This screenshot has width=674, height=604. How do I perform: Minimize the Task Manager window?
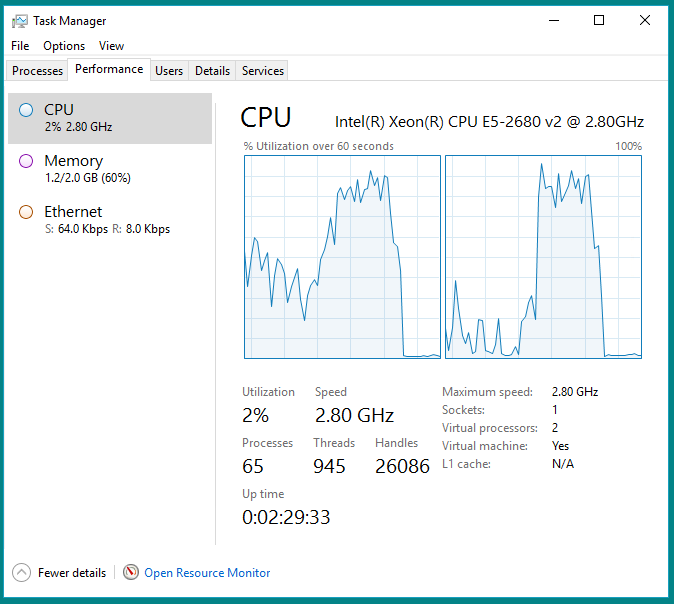click(554, 20)
